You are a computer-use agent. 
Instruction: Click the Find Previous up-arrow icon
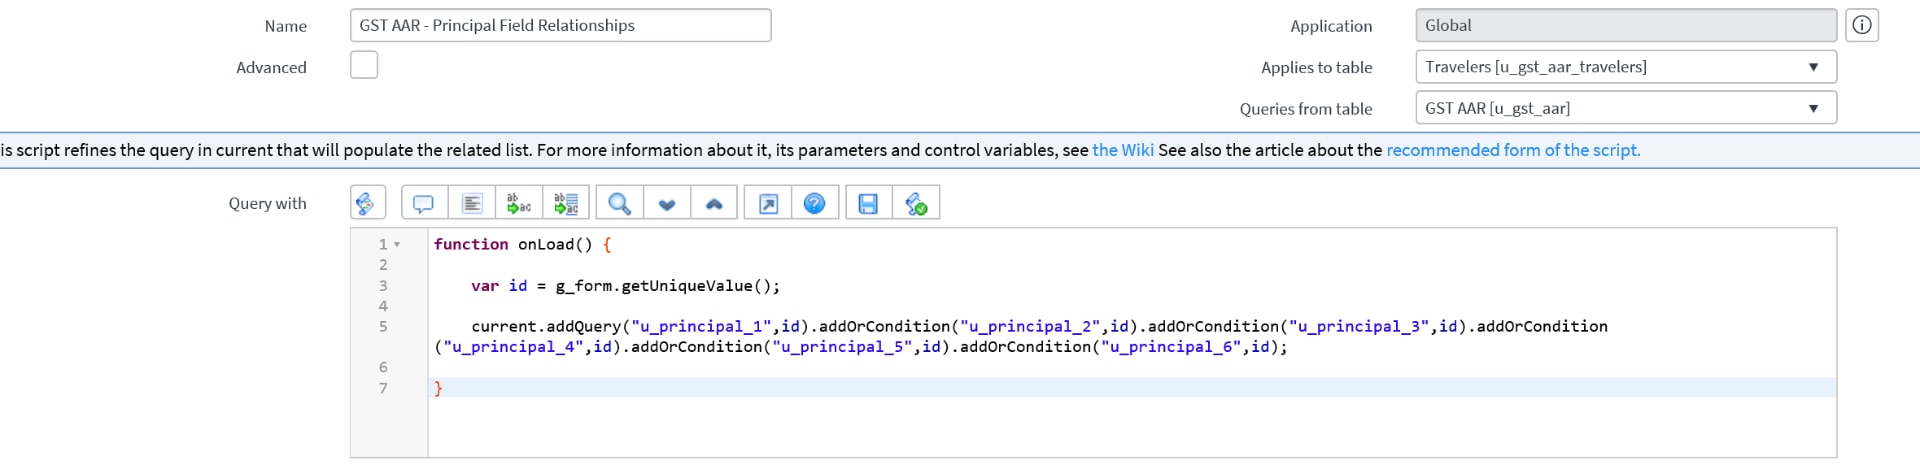coord(714,203)
